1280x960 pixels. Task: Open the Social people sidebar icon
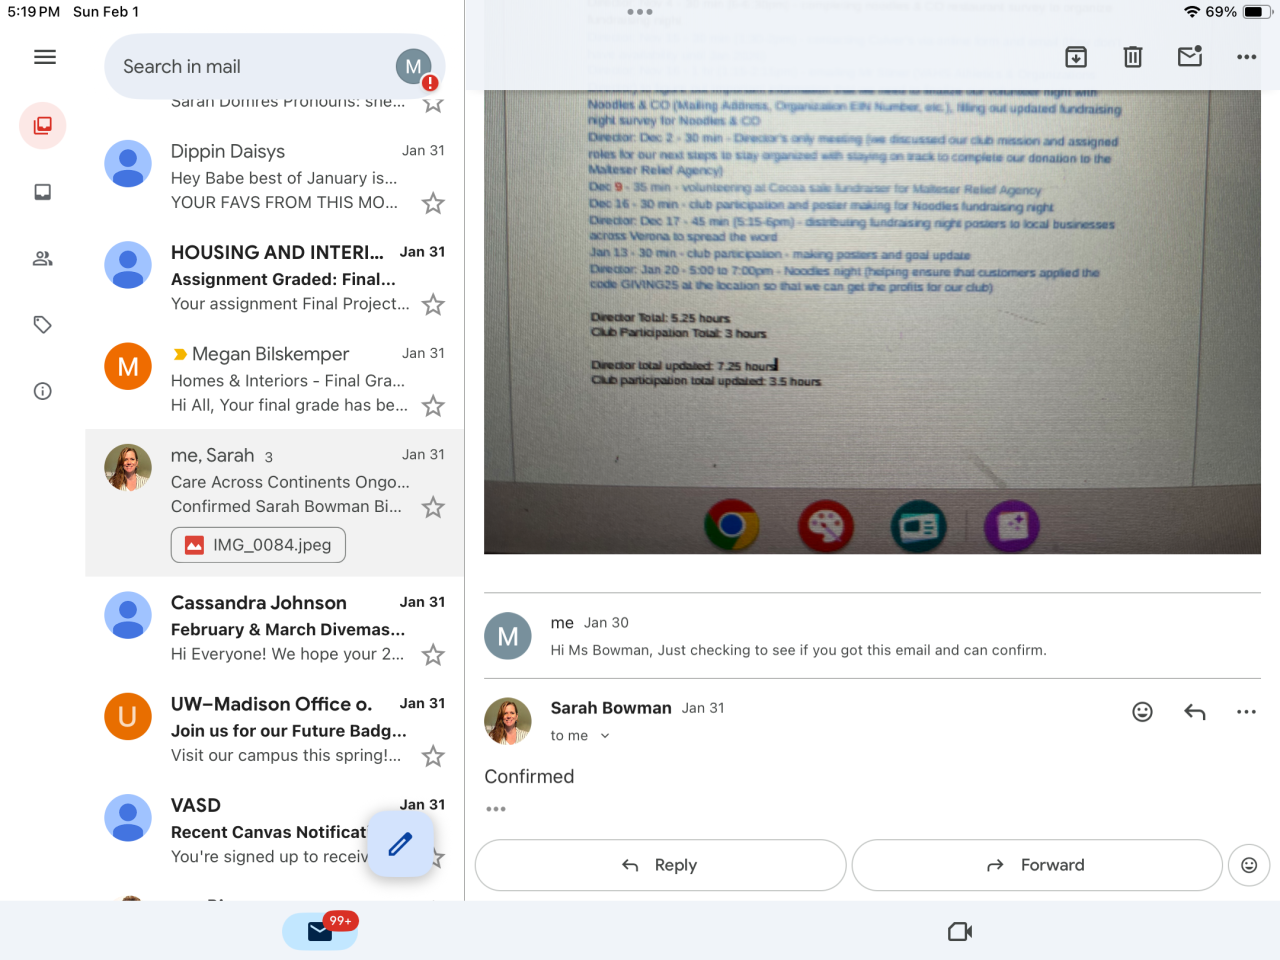pyautogui.click(x=43, y=258)
